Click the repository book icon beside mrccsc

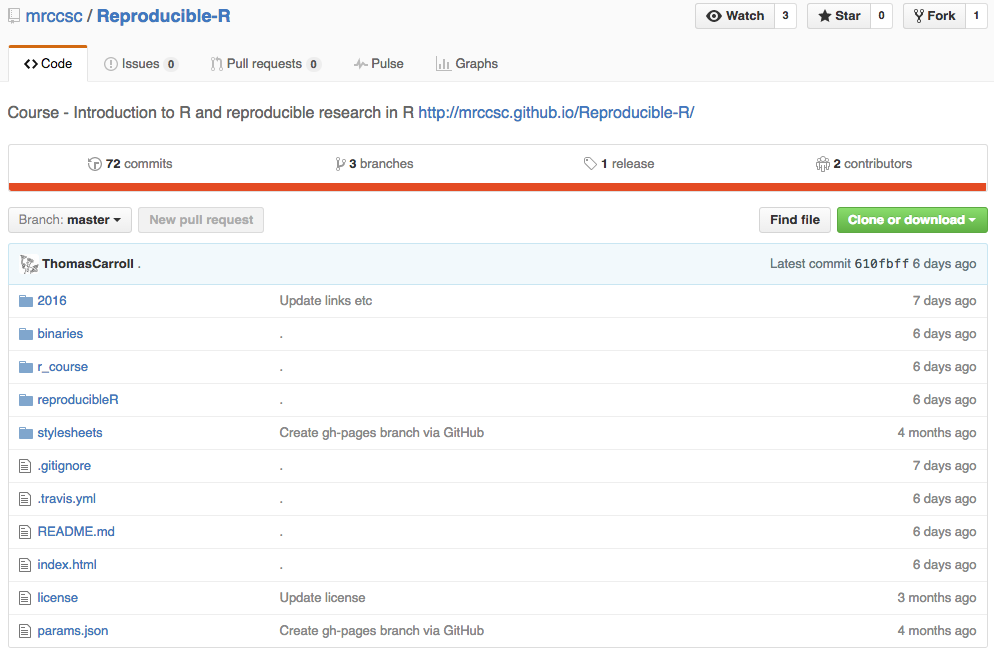[14, 16]
